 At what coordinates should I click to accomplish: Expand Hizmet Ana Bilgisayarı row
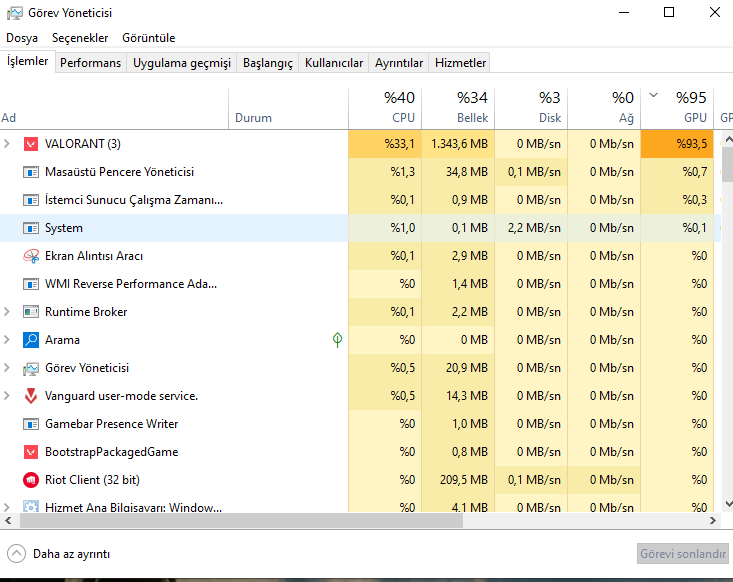pyautogui.click(x=7, y=507)
